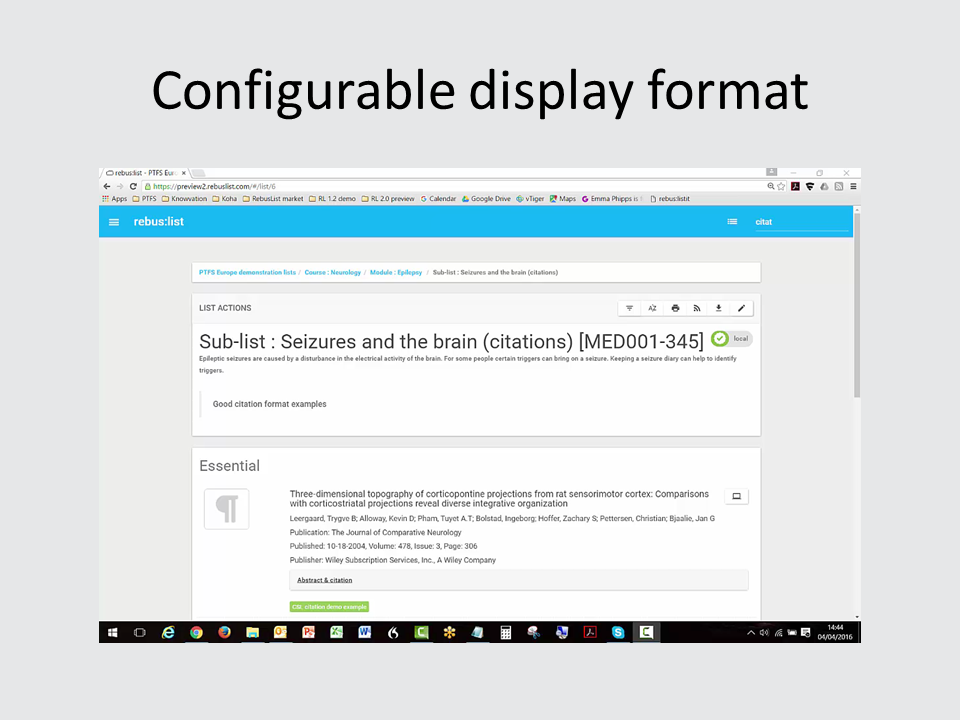960x720 pixels.
Task: Navigate to Module : Epilepsy breadcrumb
Action: click(x=395, y=272)
